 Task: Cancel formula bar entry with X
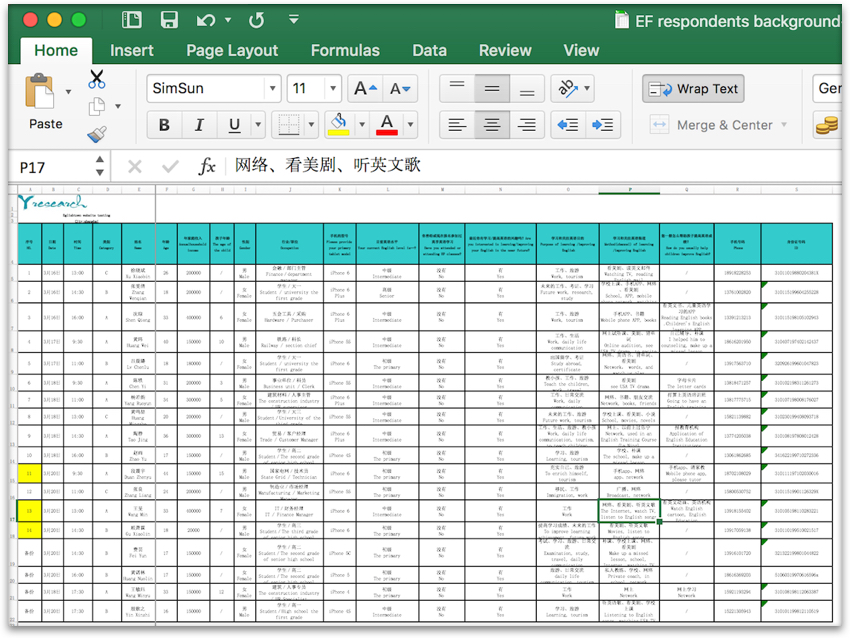click(134, 166)
